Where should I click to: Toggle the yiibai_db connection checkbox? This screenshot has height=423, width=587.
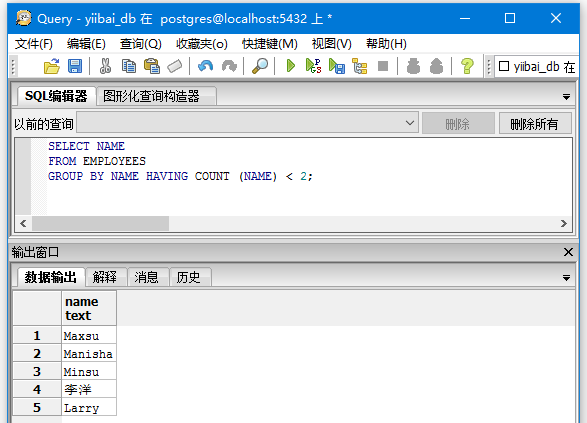click(504, 66)
